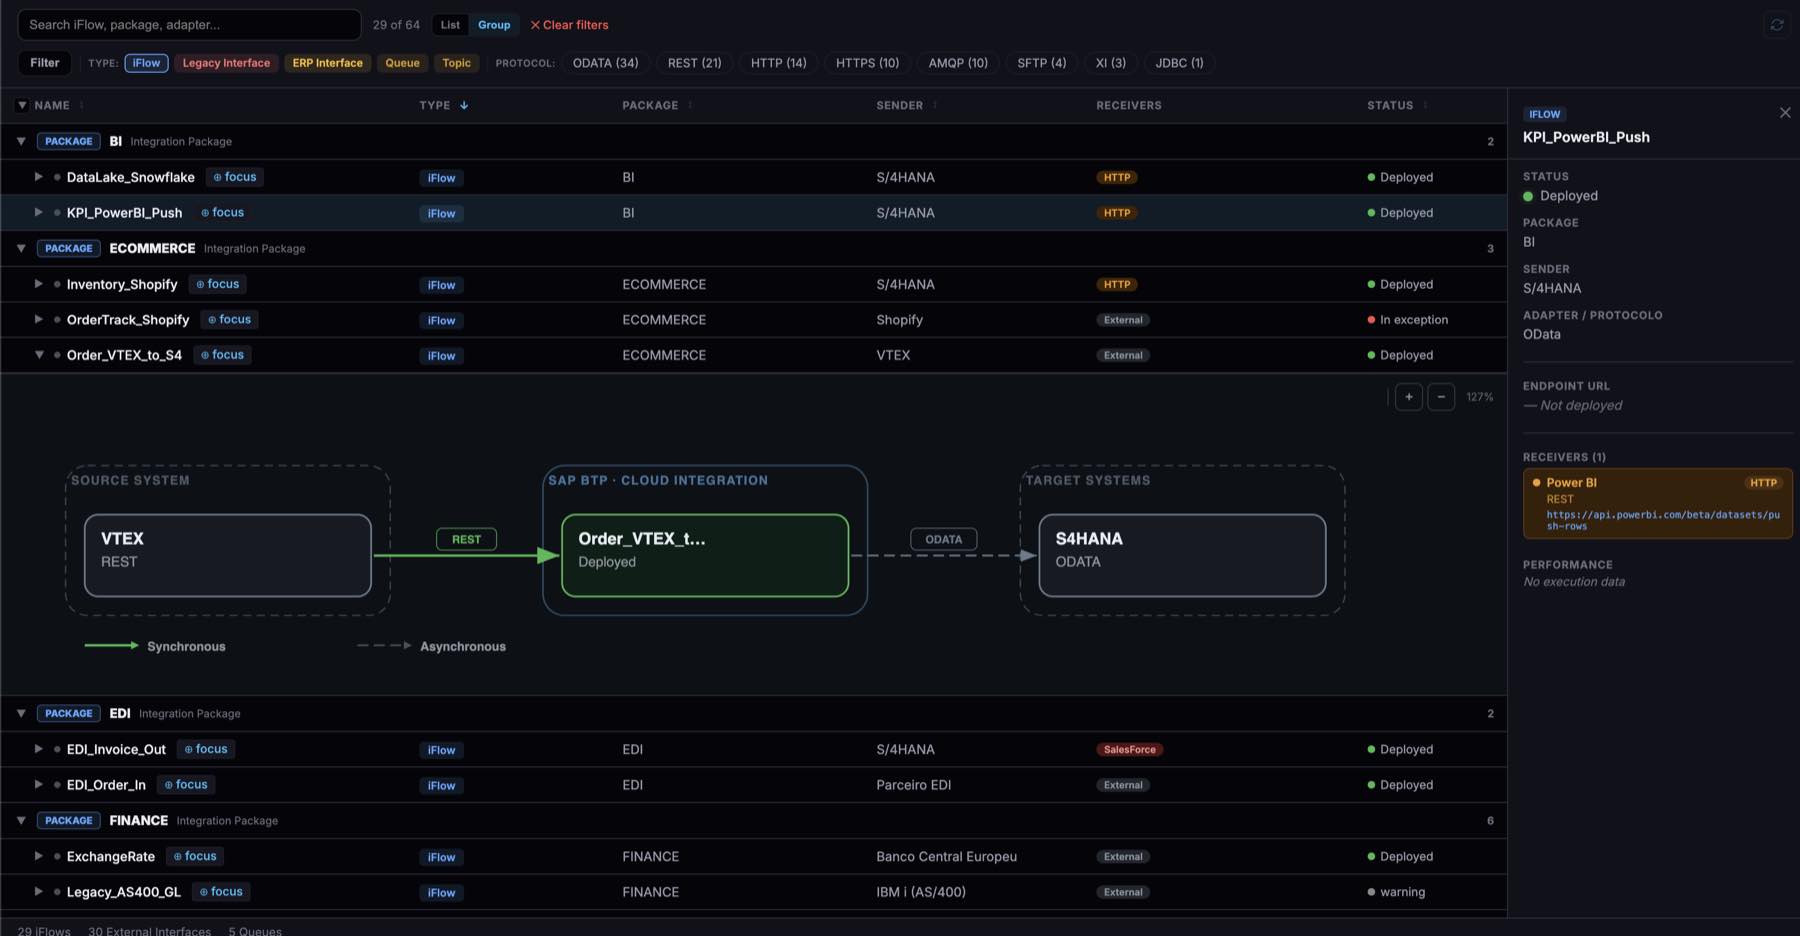Click the focus badge on EDI_Invoice_Out
Screen dimensions: 1800x936
tap(206, 749)
